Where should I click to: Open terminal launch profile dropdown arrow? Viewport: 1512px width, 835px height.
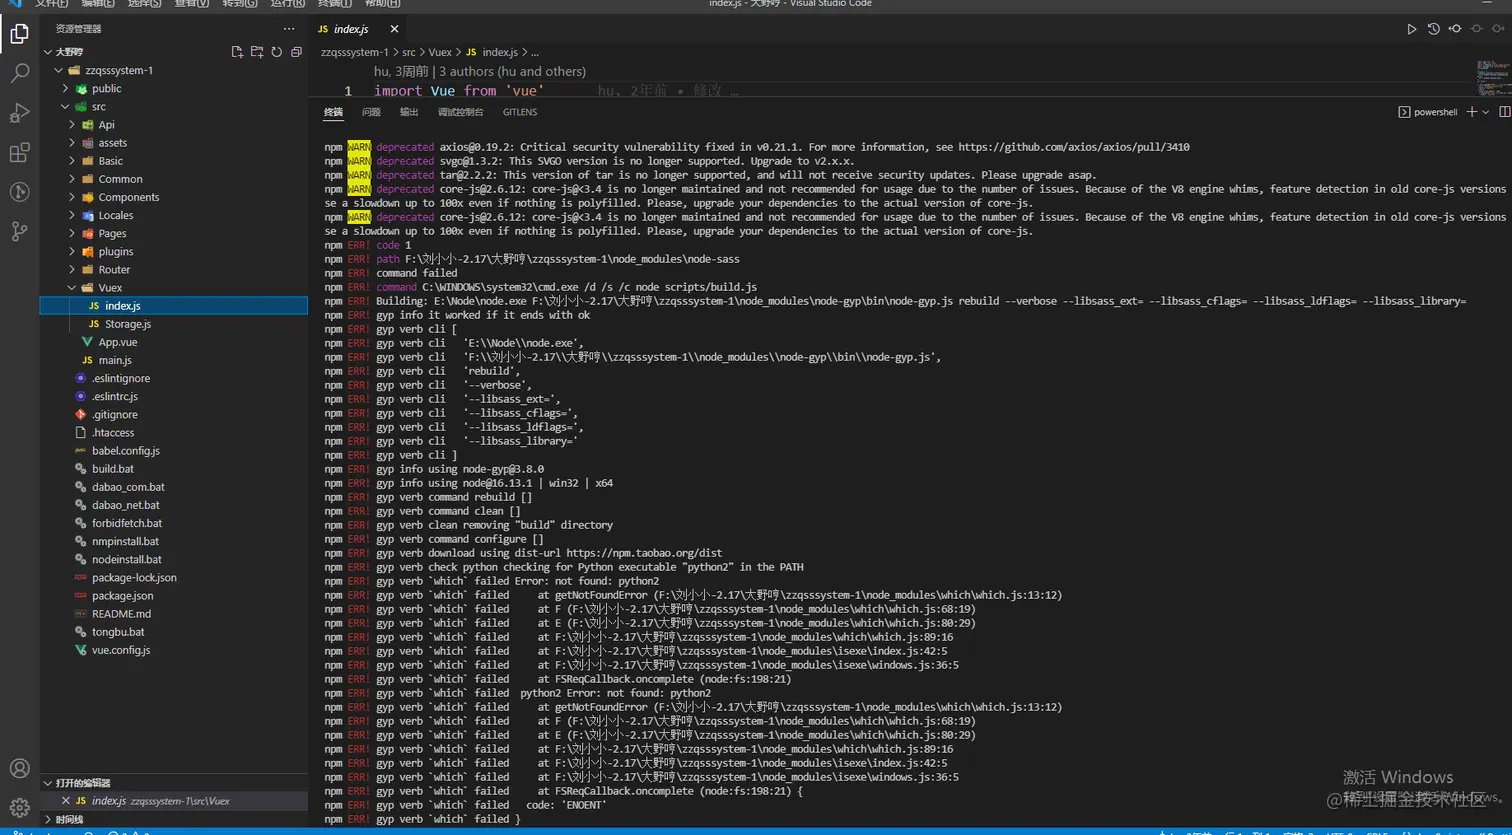pyautogui.click(x=1486, y=112)
